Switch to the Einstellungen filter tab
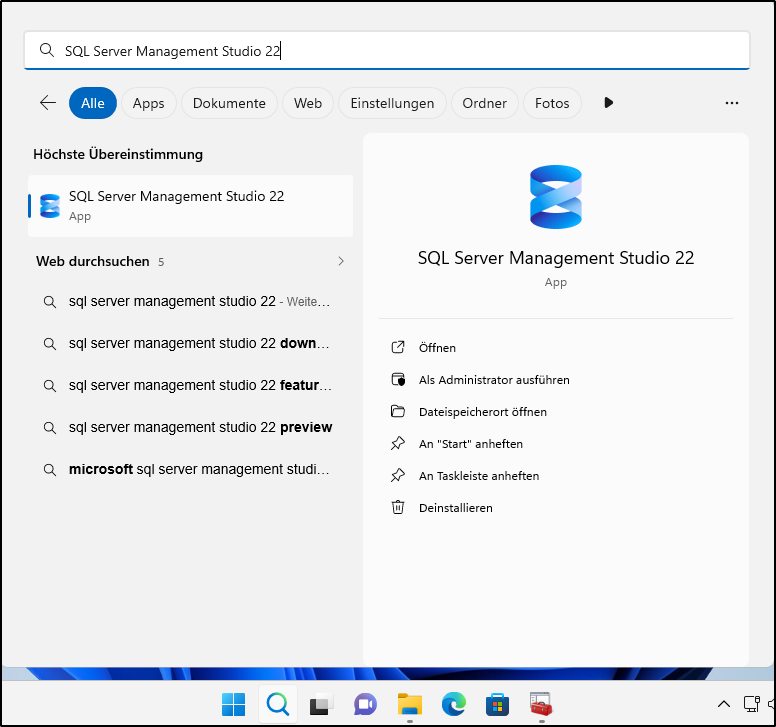The image size is (776, 727). point(392,103)
